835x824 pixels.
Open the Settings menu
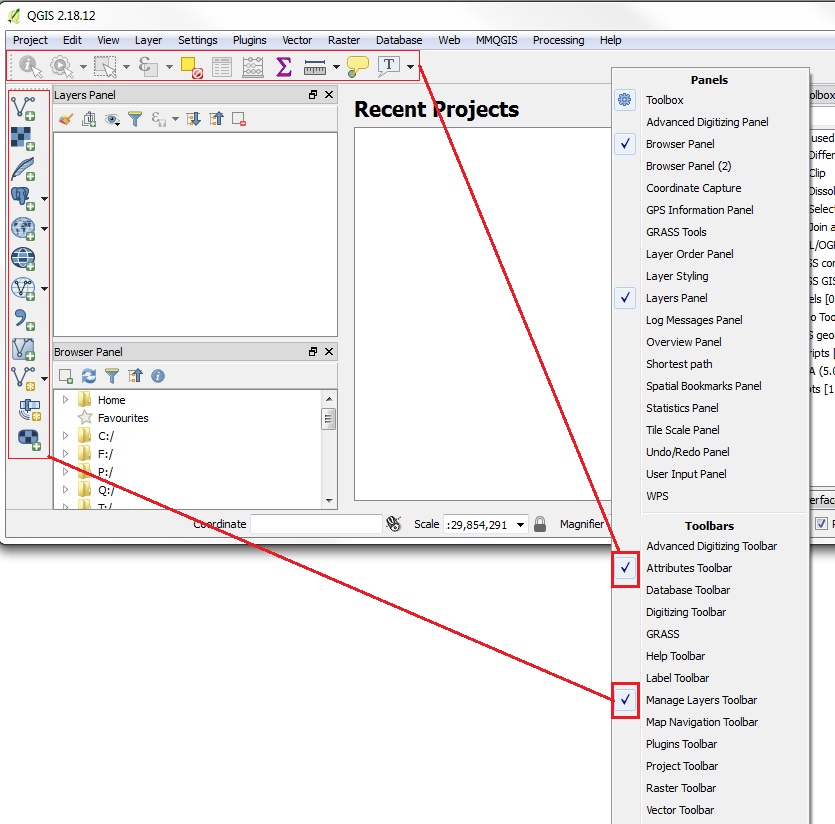(x=198, y=40)
